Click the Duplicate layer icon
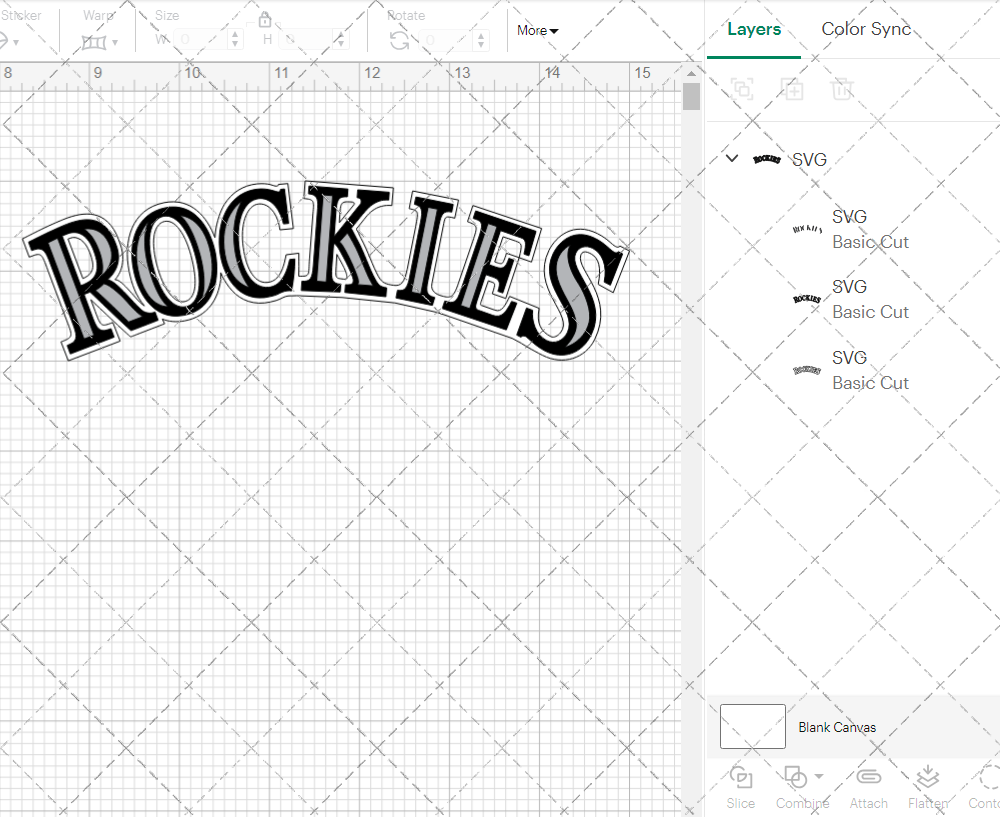1000x817 pixels. tap(792, 89)
